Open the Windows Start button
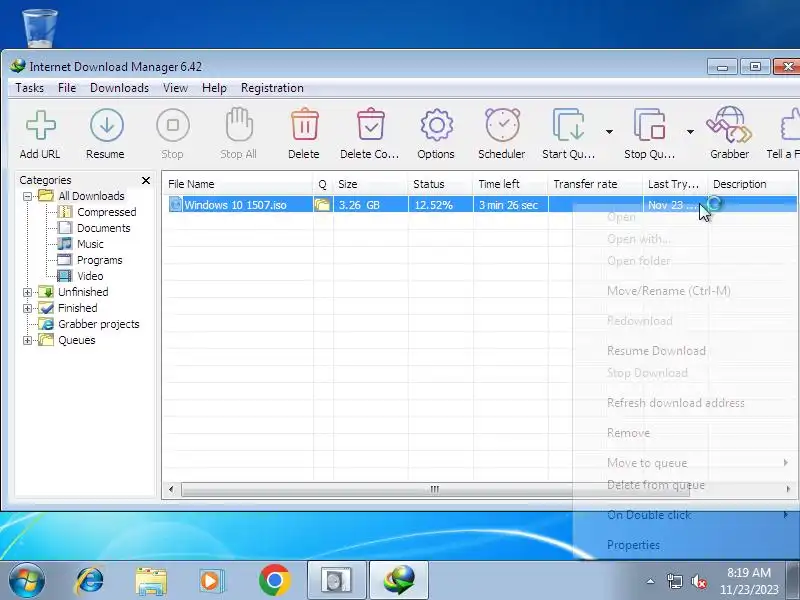The image size is (800, 600). [x=26, y=581]
